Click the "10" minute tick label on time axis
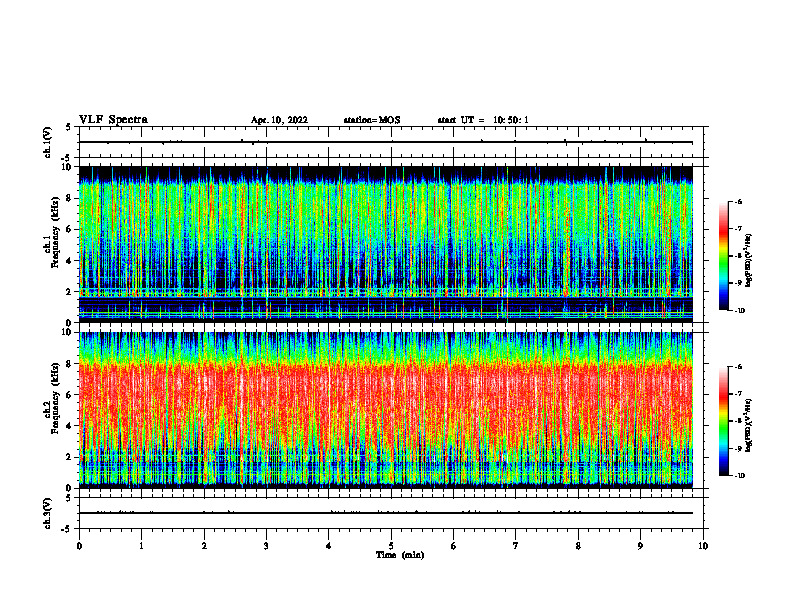Screen dimensions: 792x612 click(x=703, y=546)
